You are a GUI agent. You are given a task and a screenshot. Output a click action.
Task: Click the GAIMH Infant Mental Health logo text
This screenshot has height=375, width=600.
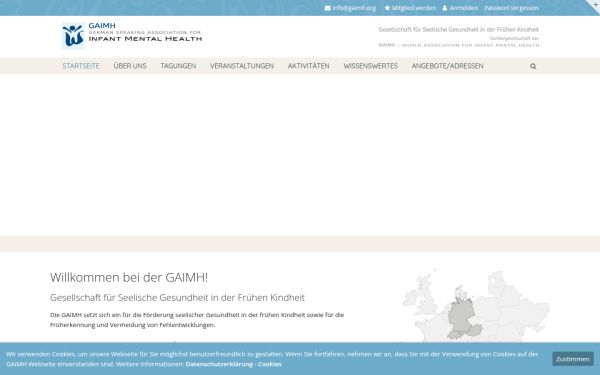pyautogui.click(x=145, y=32)
